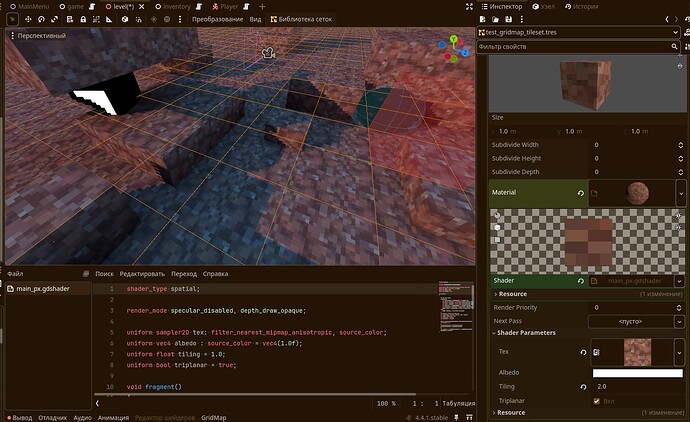The height and width of the screenshot is (422, 690).
Task: Open the Material resource dropdown arrow
Action: click(681, 193)
